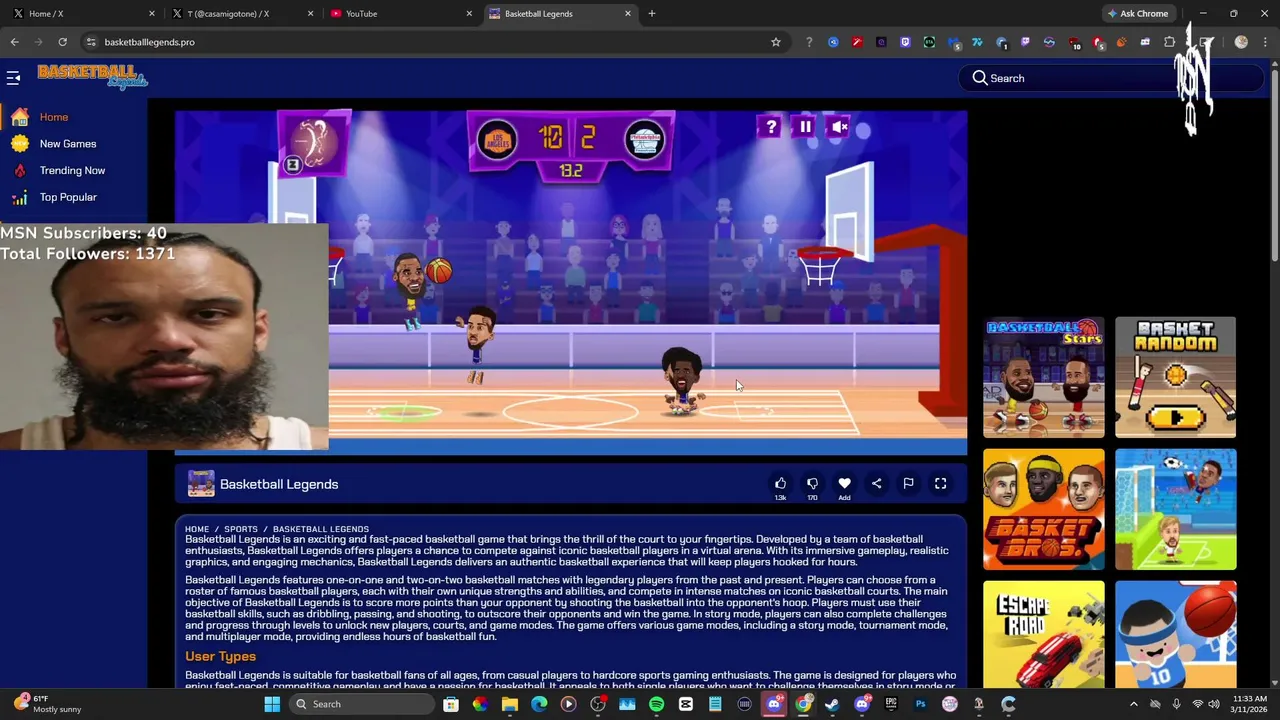This screenshot has width=1280, height=720.
Task: Open Chrome three-dot menu
Action: point(1263,42)
